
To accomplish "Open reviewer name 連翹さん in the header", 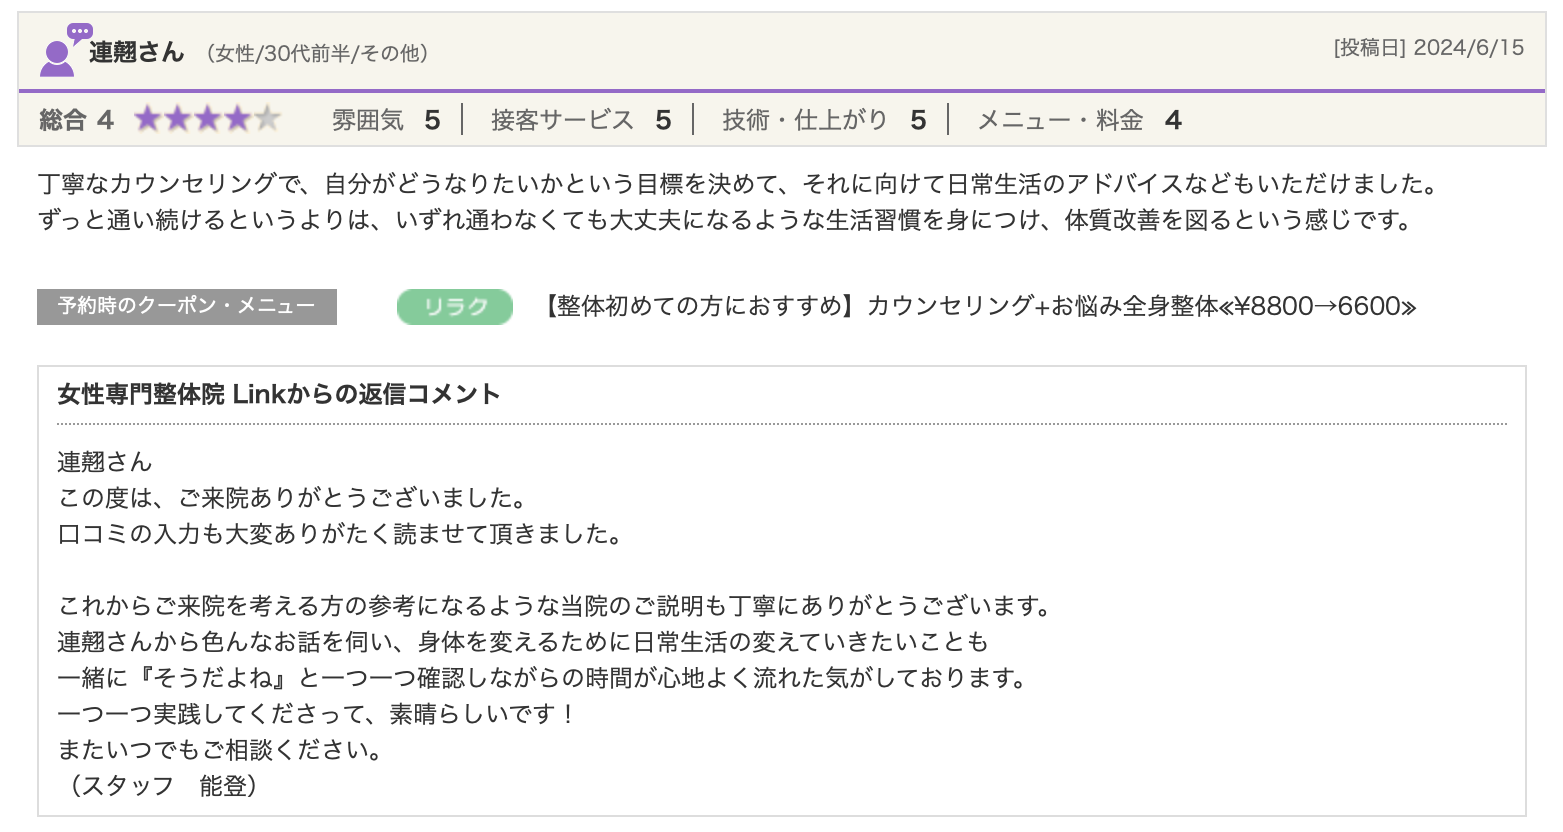I will (137, 52).
